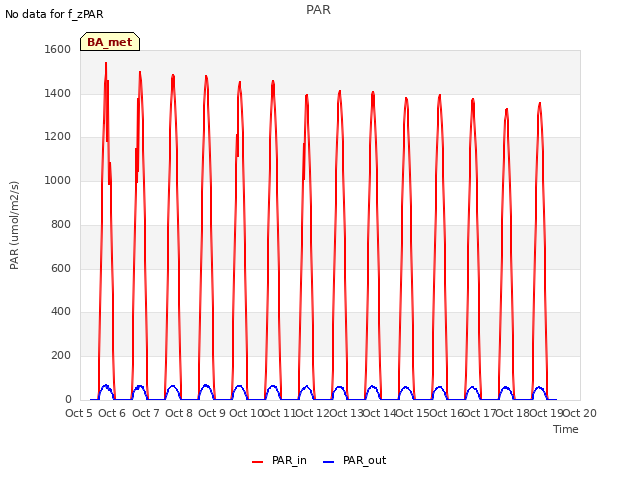This screenshot has width=640, height=480.
Task: Click the 'No data for f_zPAR' message
Action: [54, 14]
